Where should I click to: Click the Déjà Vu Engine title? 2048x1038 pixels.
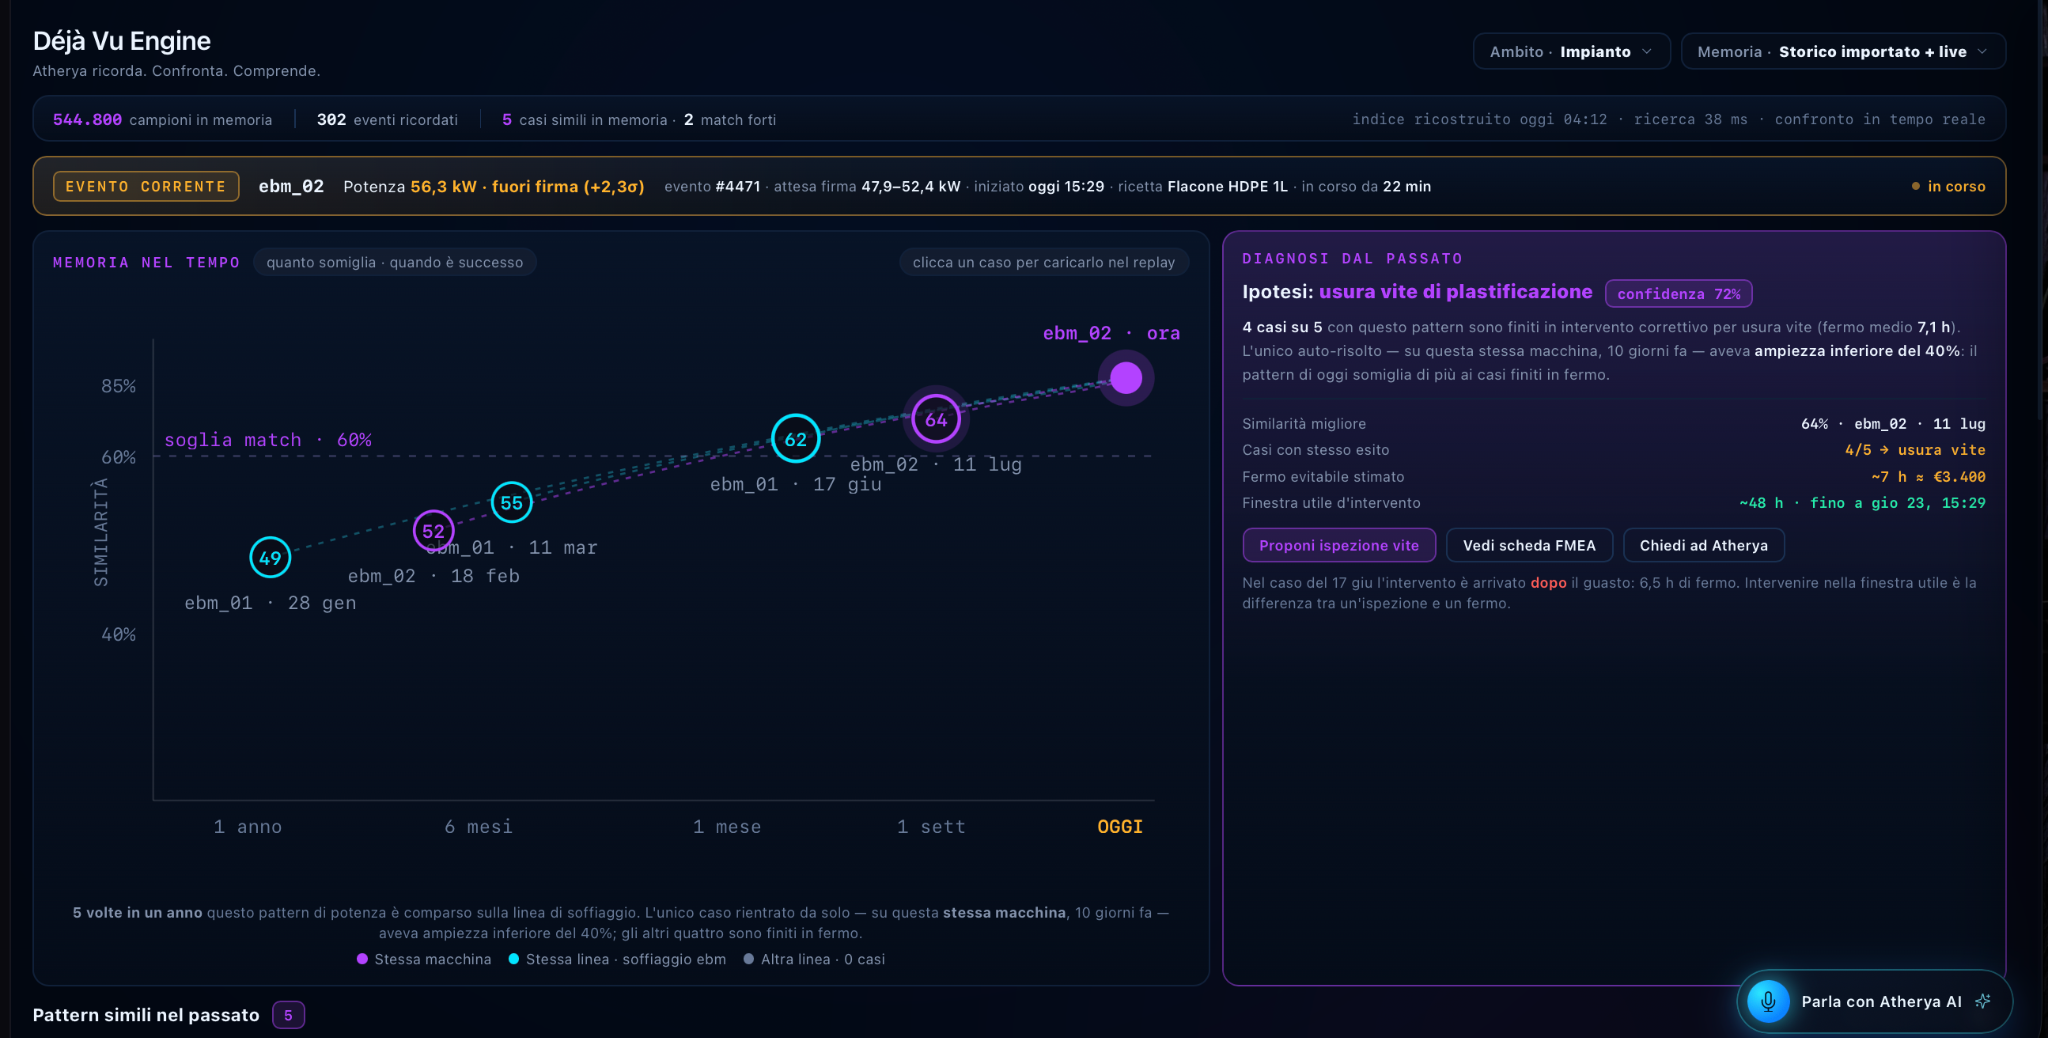[122, 41]
